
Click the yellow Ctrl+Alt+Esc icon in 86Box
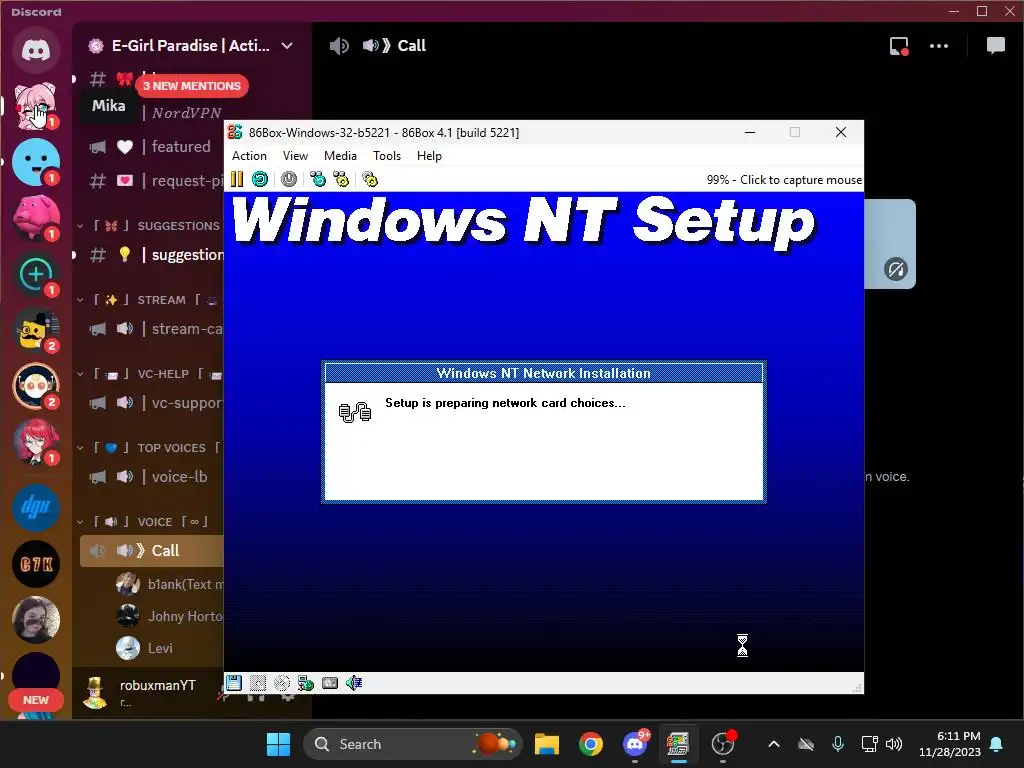[341, 179]
